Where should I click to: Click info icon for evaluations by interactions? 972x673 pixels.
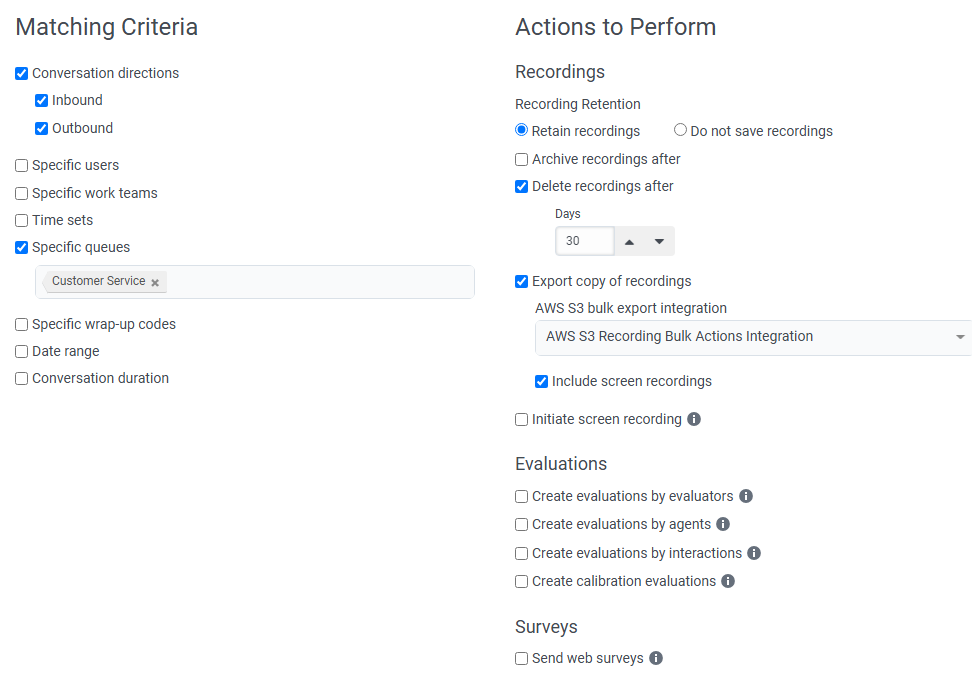pyautogui.click(x=754, y=553)
